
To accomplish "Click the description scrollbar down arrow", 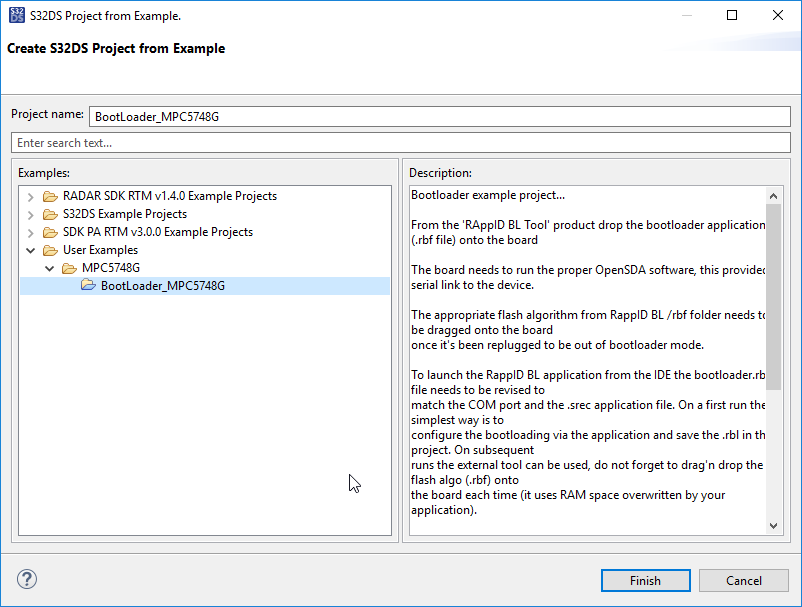I will [x=773, y=526].
